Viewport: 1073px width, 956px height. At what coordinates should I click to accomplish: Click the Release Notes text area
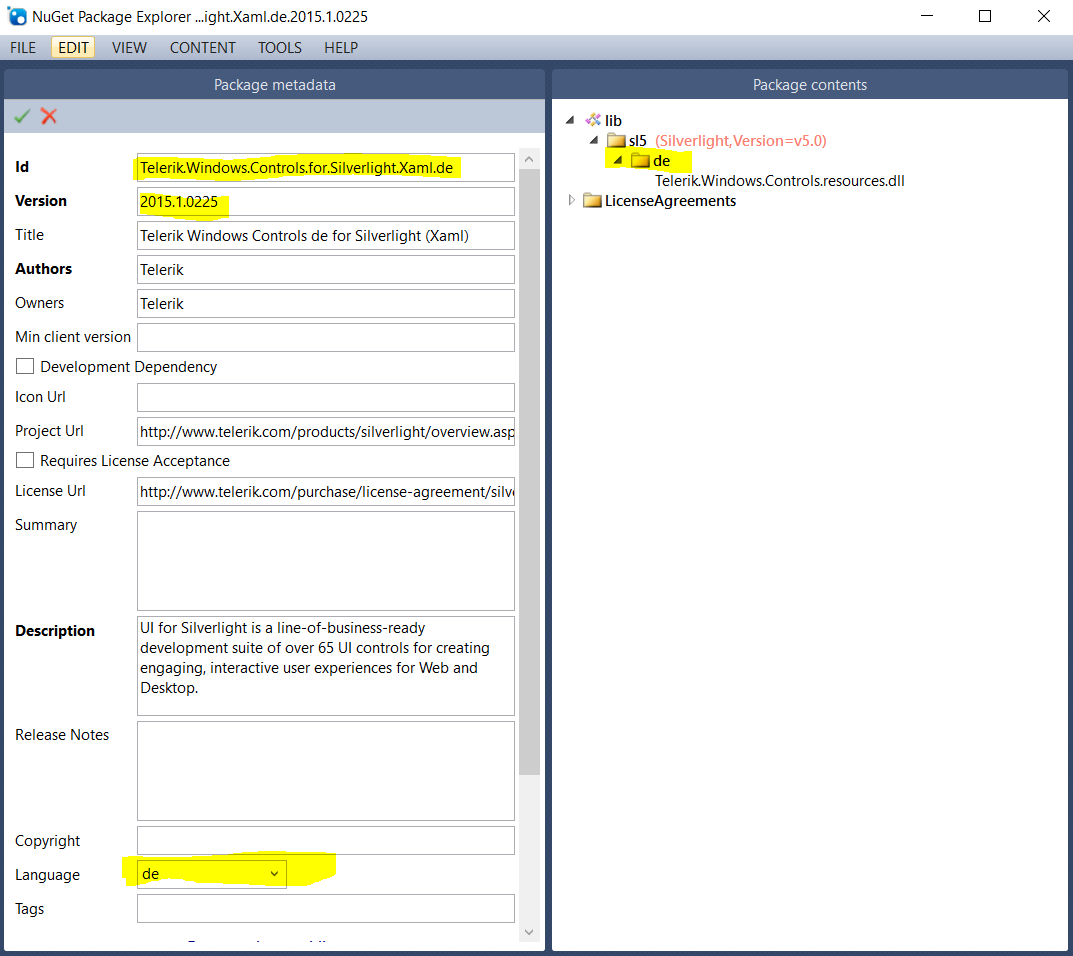coord(326,771)
